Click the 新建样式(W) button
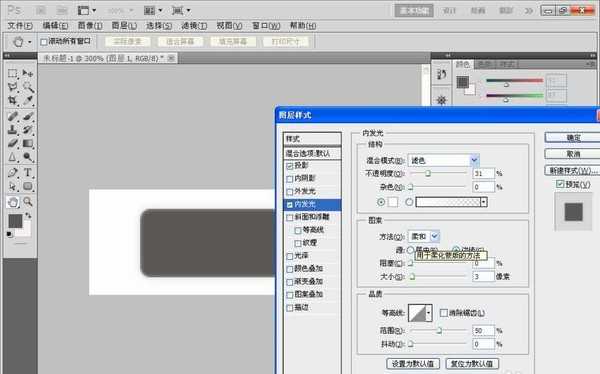Viewport: 600px width, 374px height. click(x=572, y=171)
